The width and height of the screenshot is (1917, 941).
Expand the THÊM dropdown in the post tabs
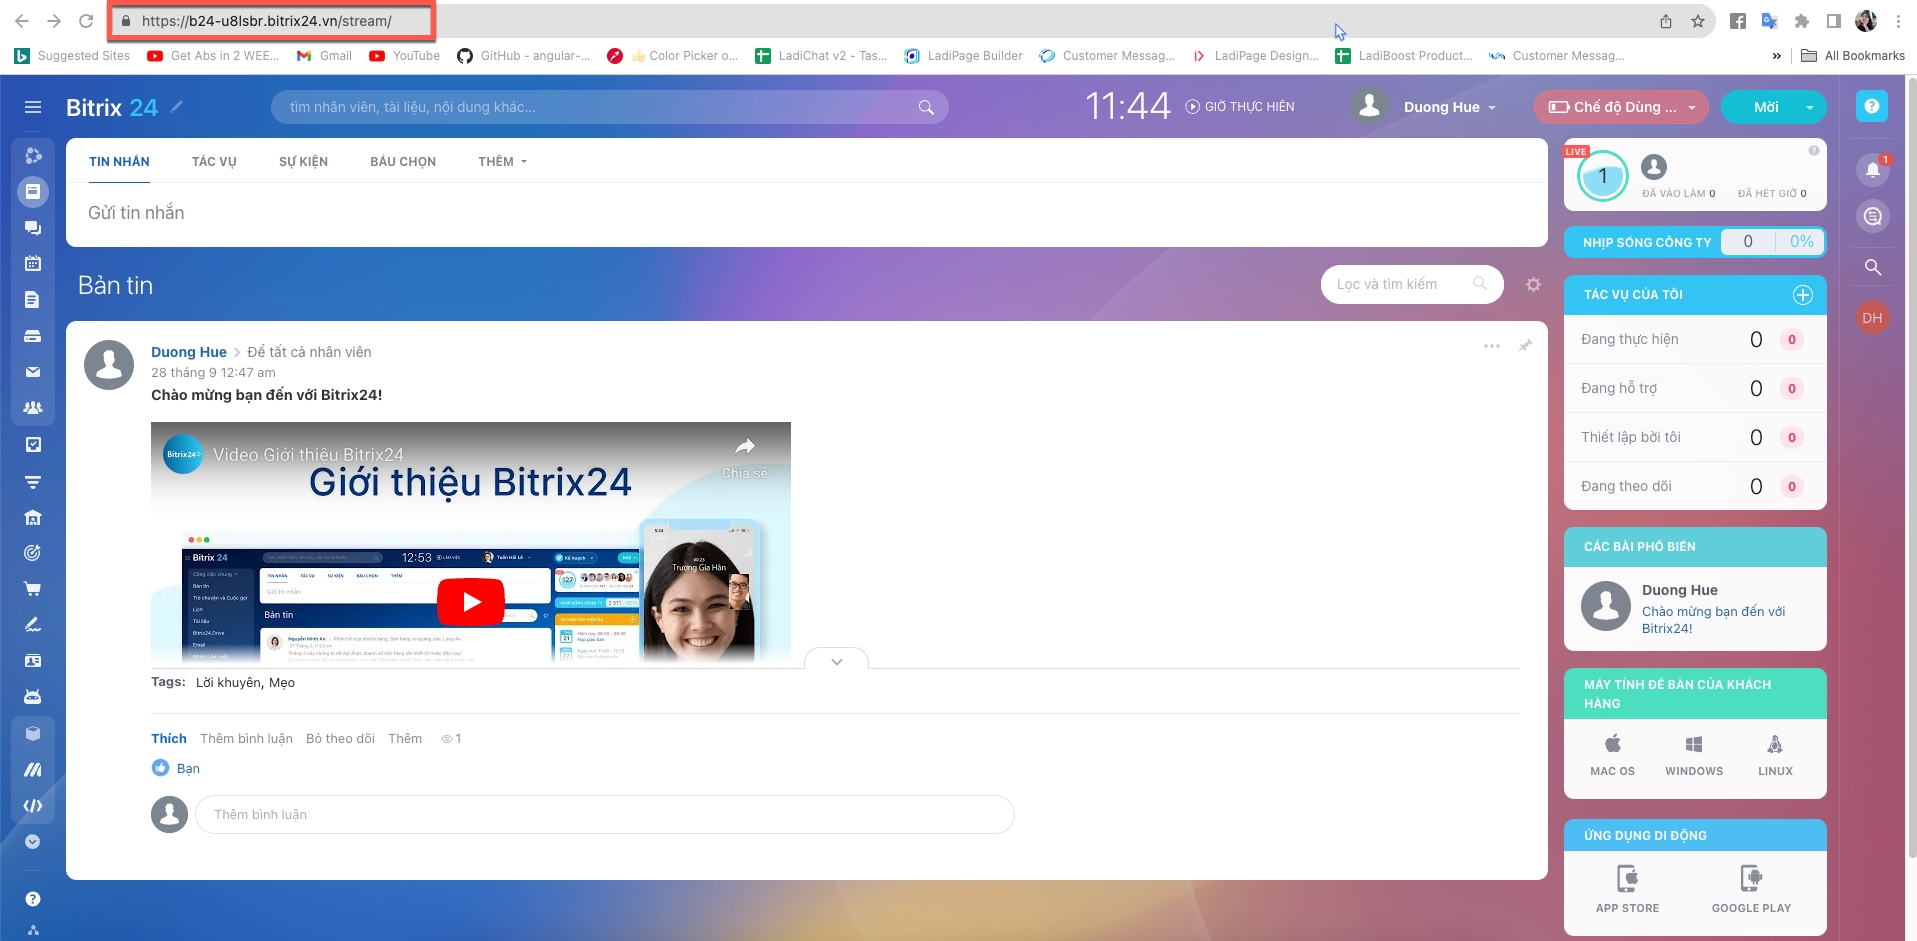click(502, 162)
